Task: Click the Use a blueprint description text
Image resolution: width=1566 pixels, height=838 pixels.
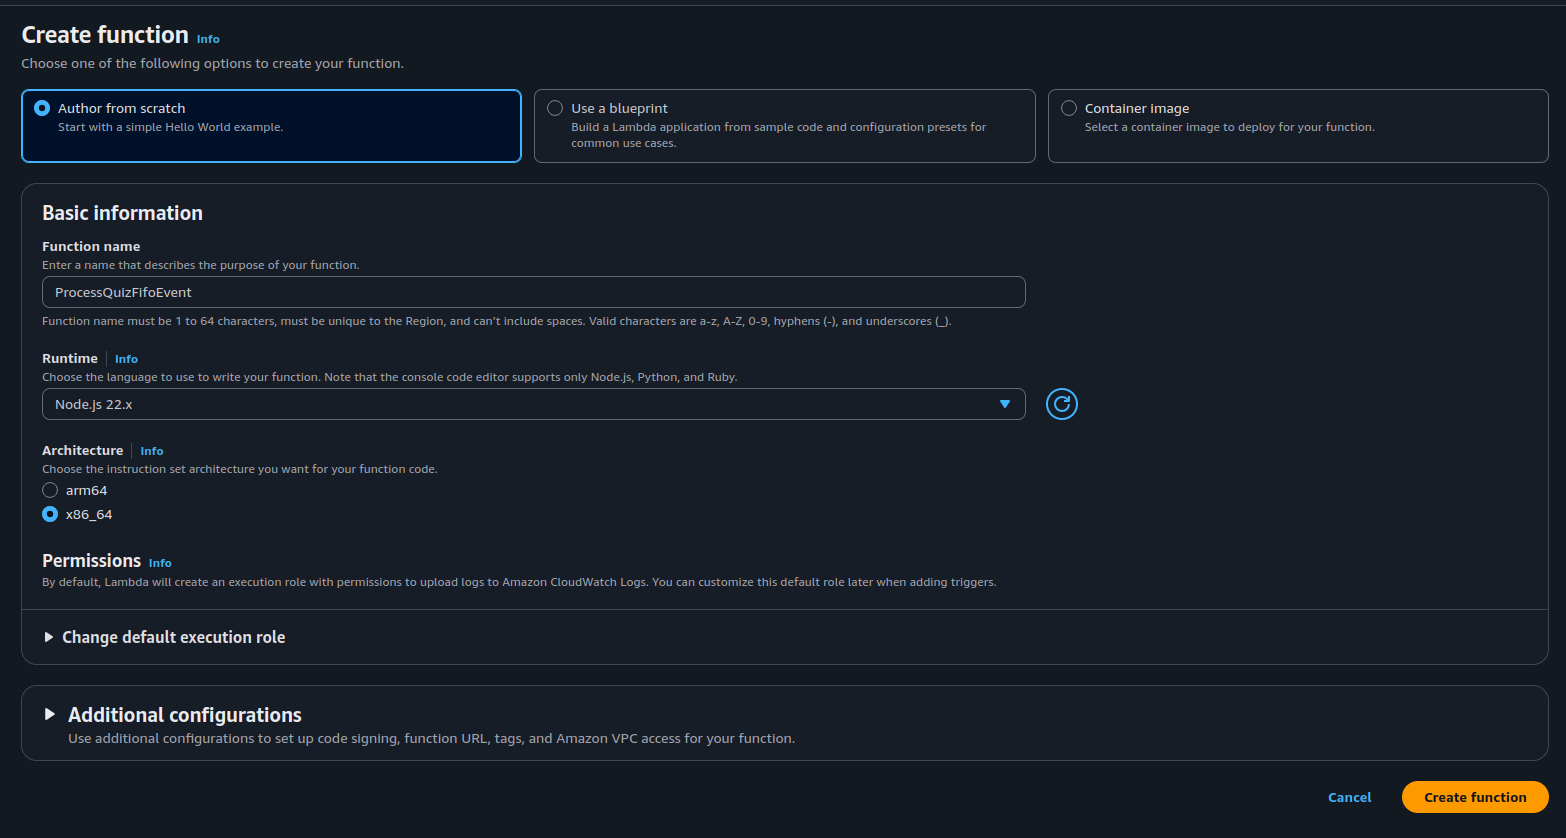Action: click(x=778, y=135)
